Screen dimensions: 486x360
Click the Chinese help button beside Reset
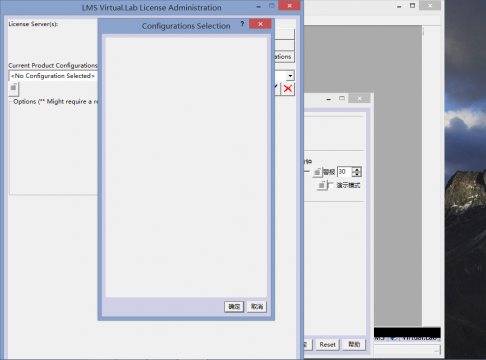pyautogui.click(x=354, y=344)
